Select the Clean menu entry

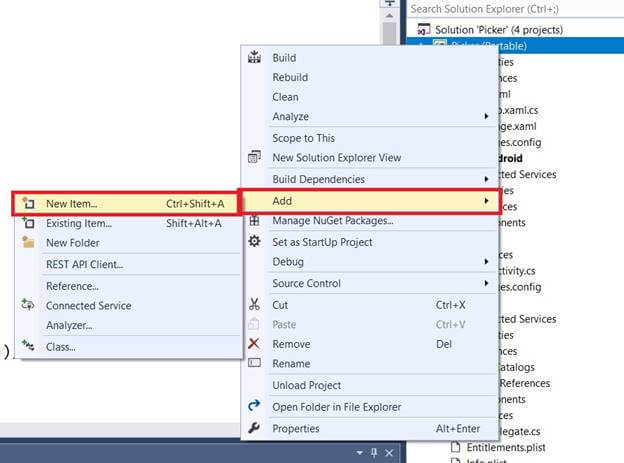[x=369, y=97]
